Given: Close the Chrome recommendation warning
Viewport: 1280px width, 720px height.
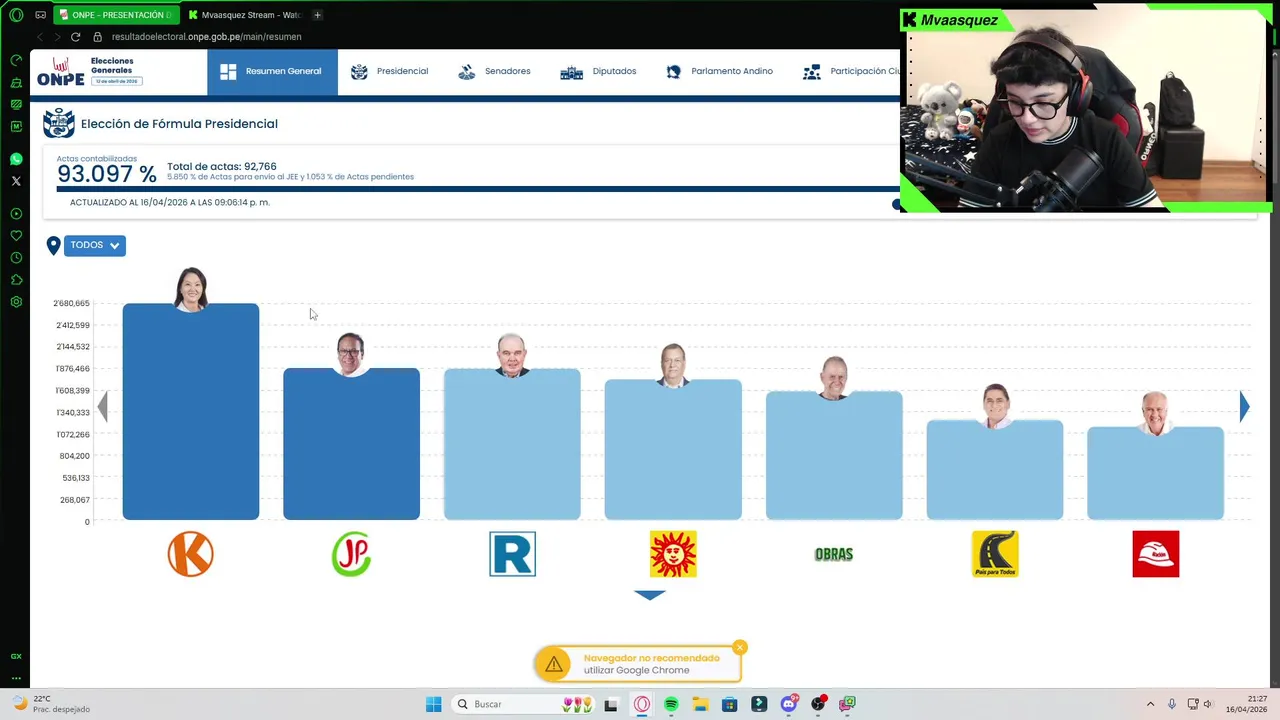Looking at the screenshot, I should tap(740, 647).
